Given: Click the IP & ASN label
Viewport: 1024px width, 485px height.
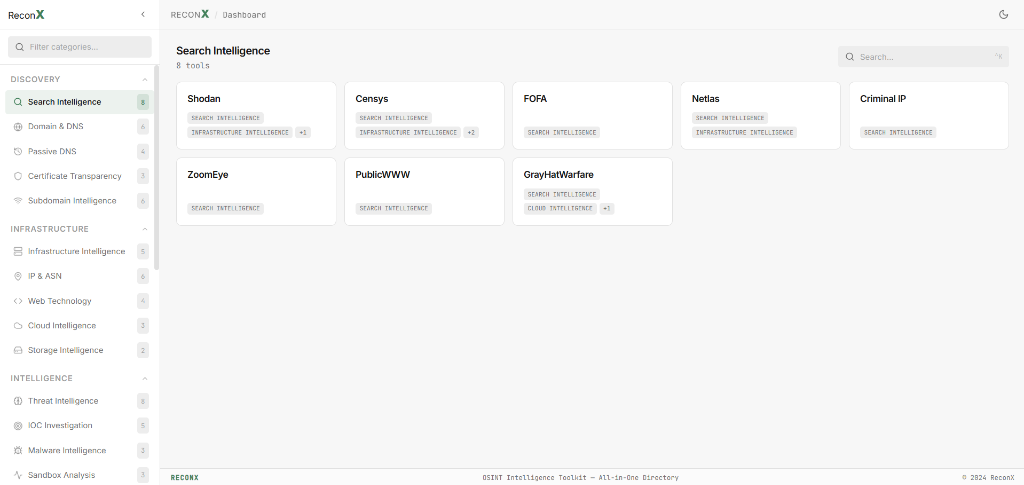Looking at the screenshot, I should pos(44,276).
